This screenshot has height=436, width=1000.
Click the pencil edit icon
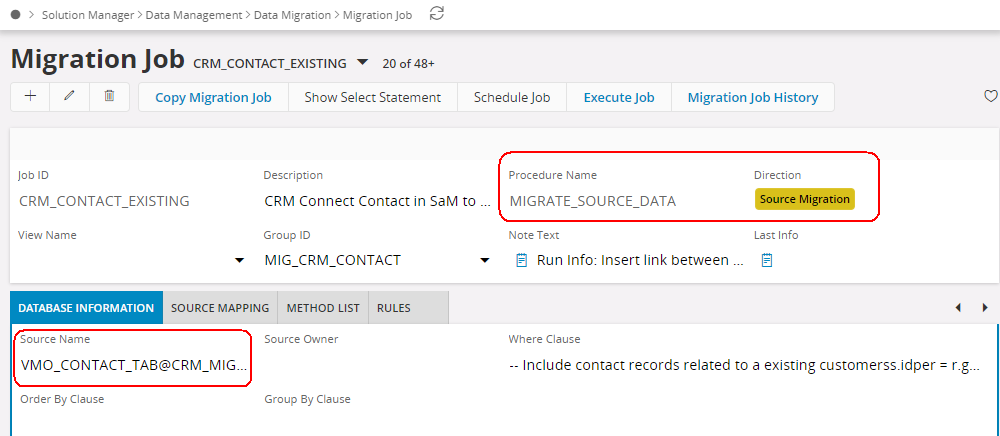tap(70, 97)
